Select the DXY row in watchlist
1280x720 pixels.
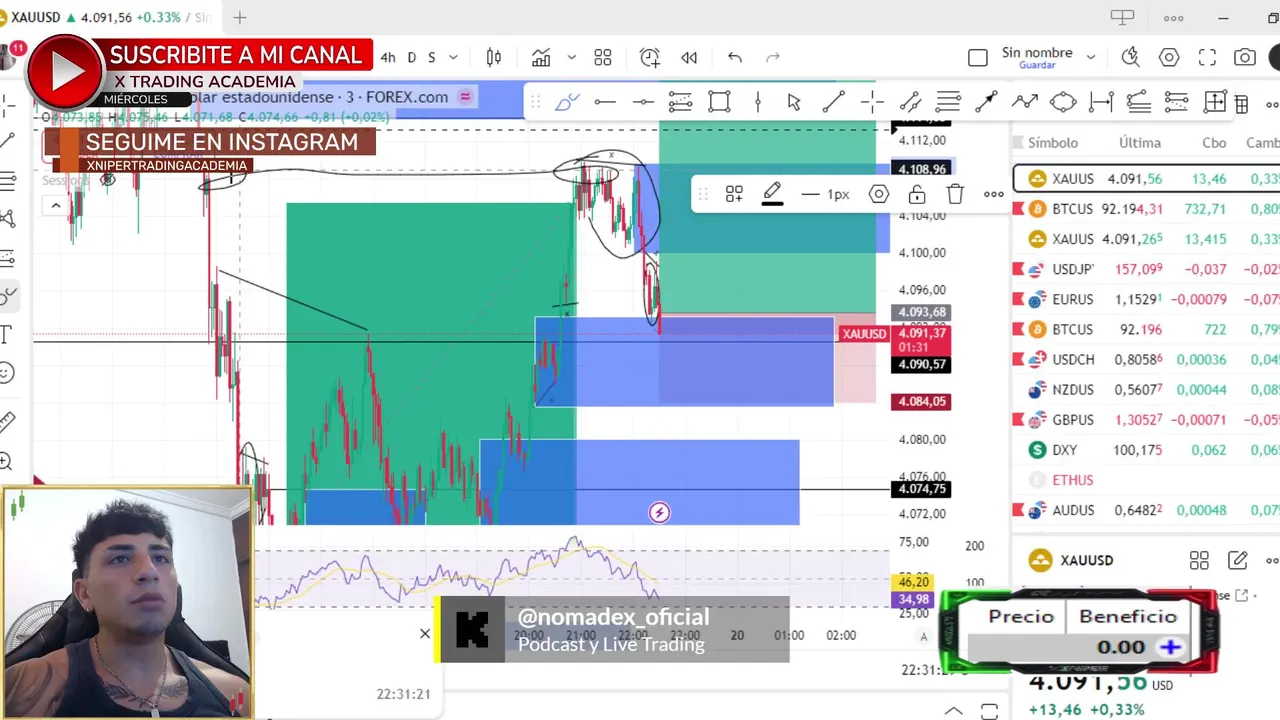coord(1146,450)
